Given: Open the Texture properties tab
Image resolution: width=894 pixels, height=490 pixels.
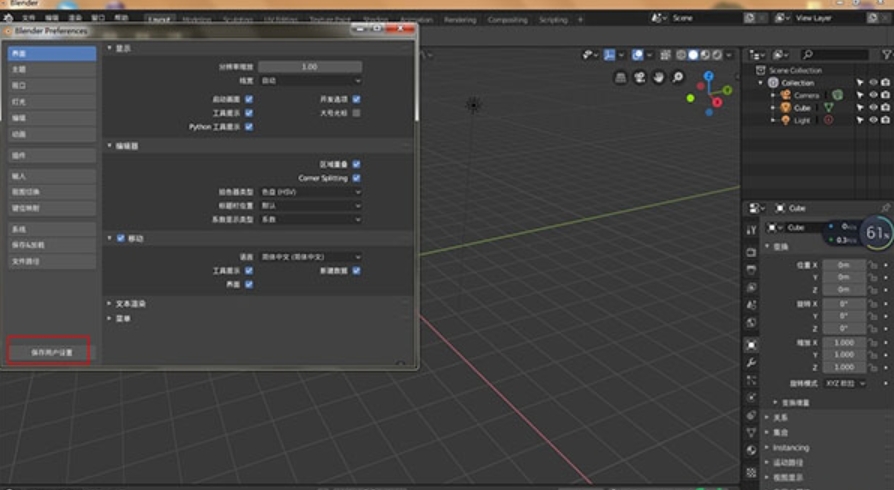Looking at the screenshot, I should pos(751,472).
